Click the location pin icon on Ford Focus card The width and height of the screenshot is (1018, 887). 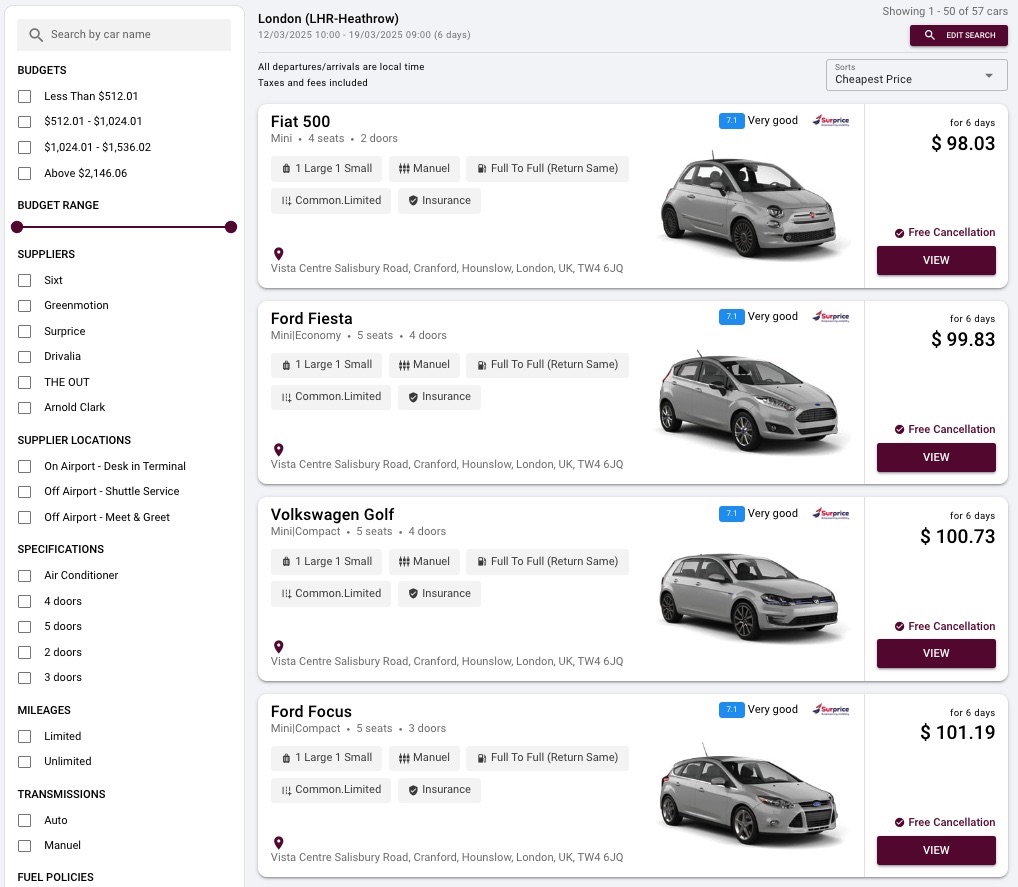pyautogui.click(x=279, y=843)
